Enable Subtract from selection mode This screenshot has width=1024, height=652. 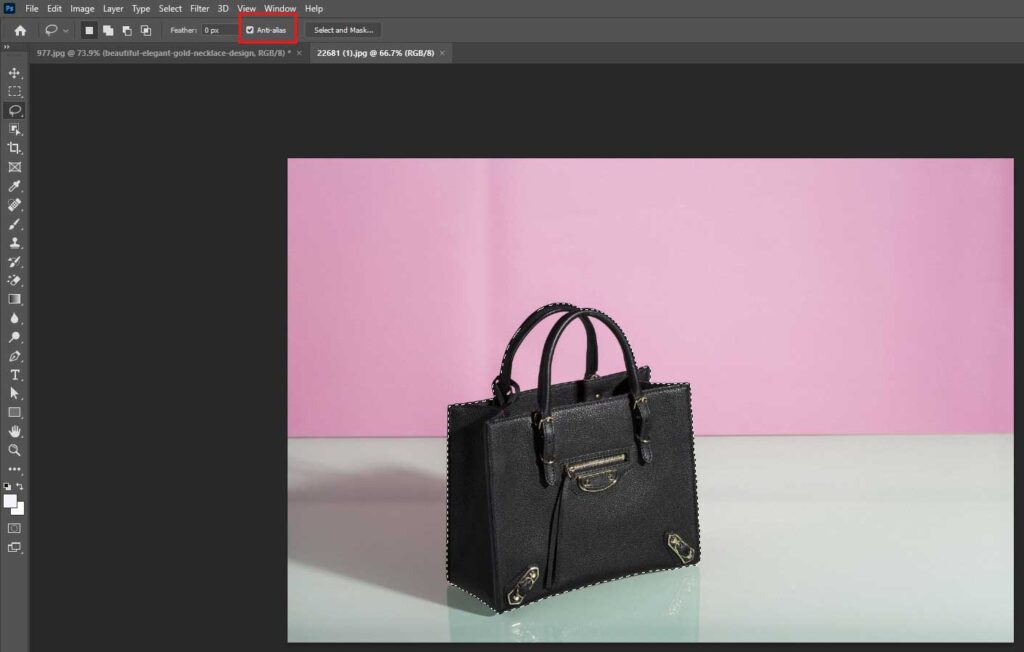tap(127, 30)
